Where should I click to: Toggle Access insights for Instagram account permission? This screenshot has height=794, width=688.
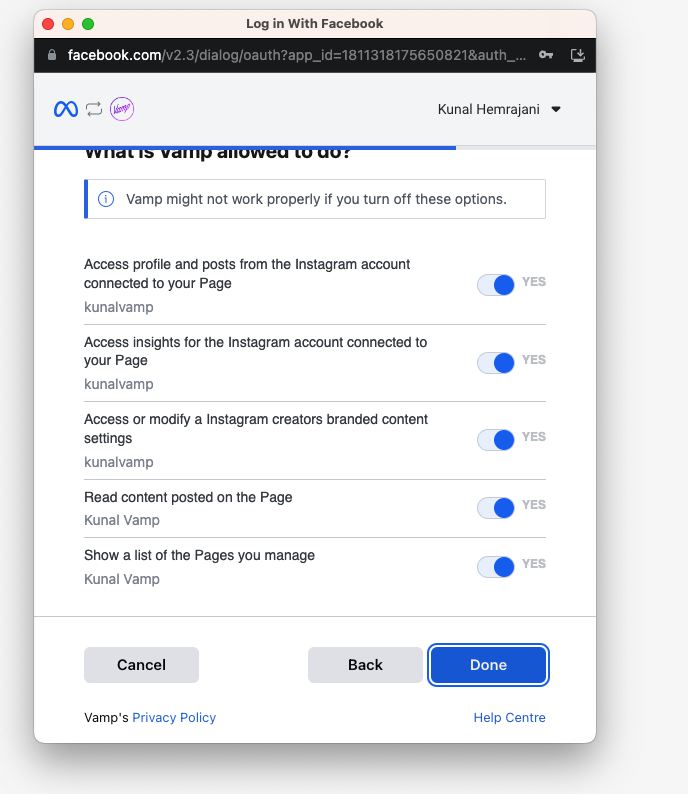(496, 363)
